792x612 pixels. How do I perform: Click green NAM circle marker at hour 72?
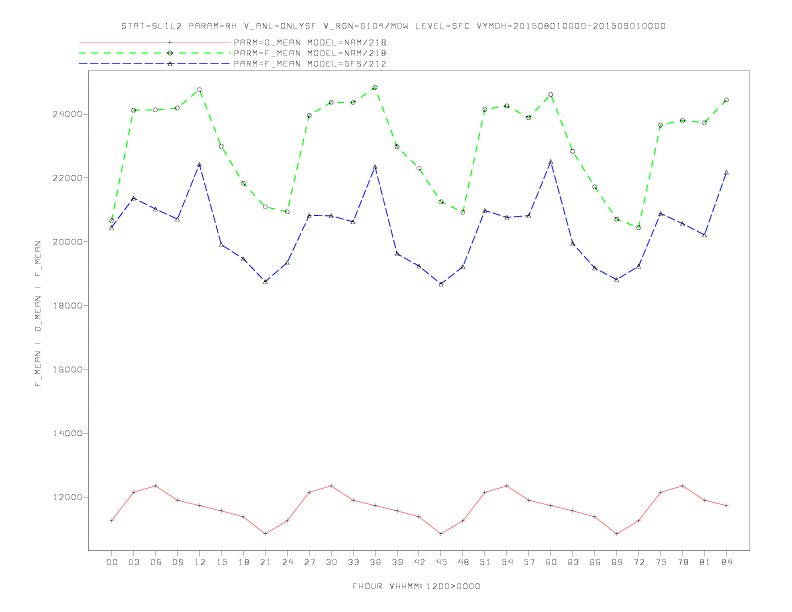(x=638, y=228)
